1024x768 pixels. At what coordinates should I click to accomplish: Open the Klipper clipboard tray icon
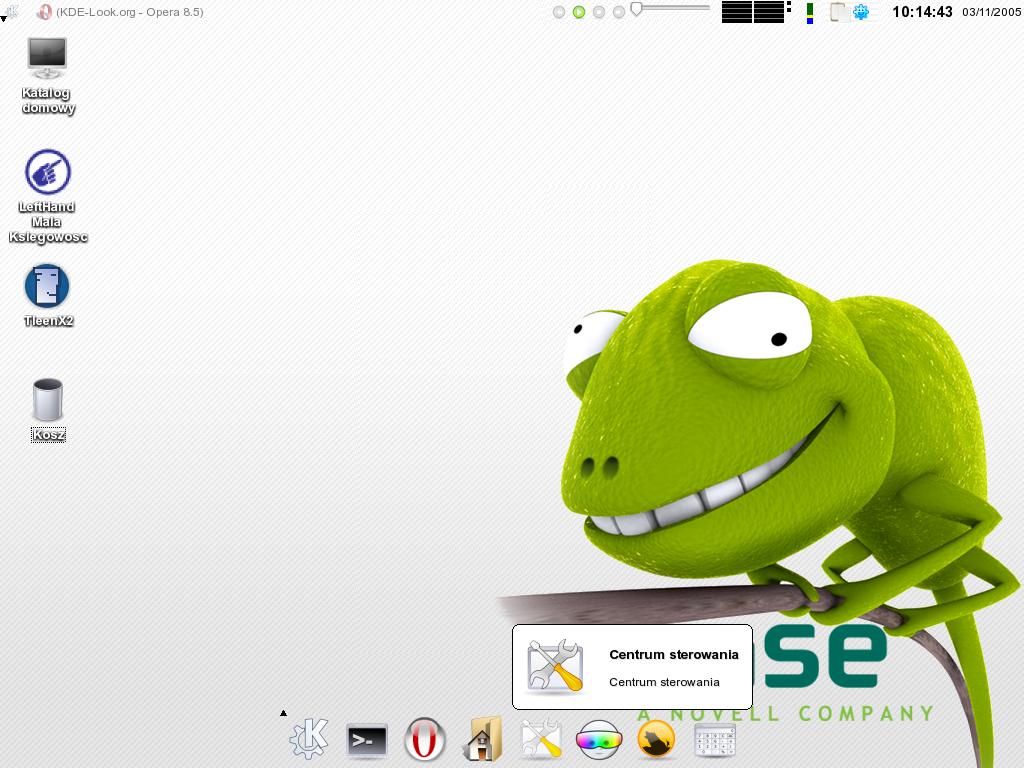coord(838,12)
